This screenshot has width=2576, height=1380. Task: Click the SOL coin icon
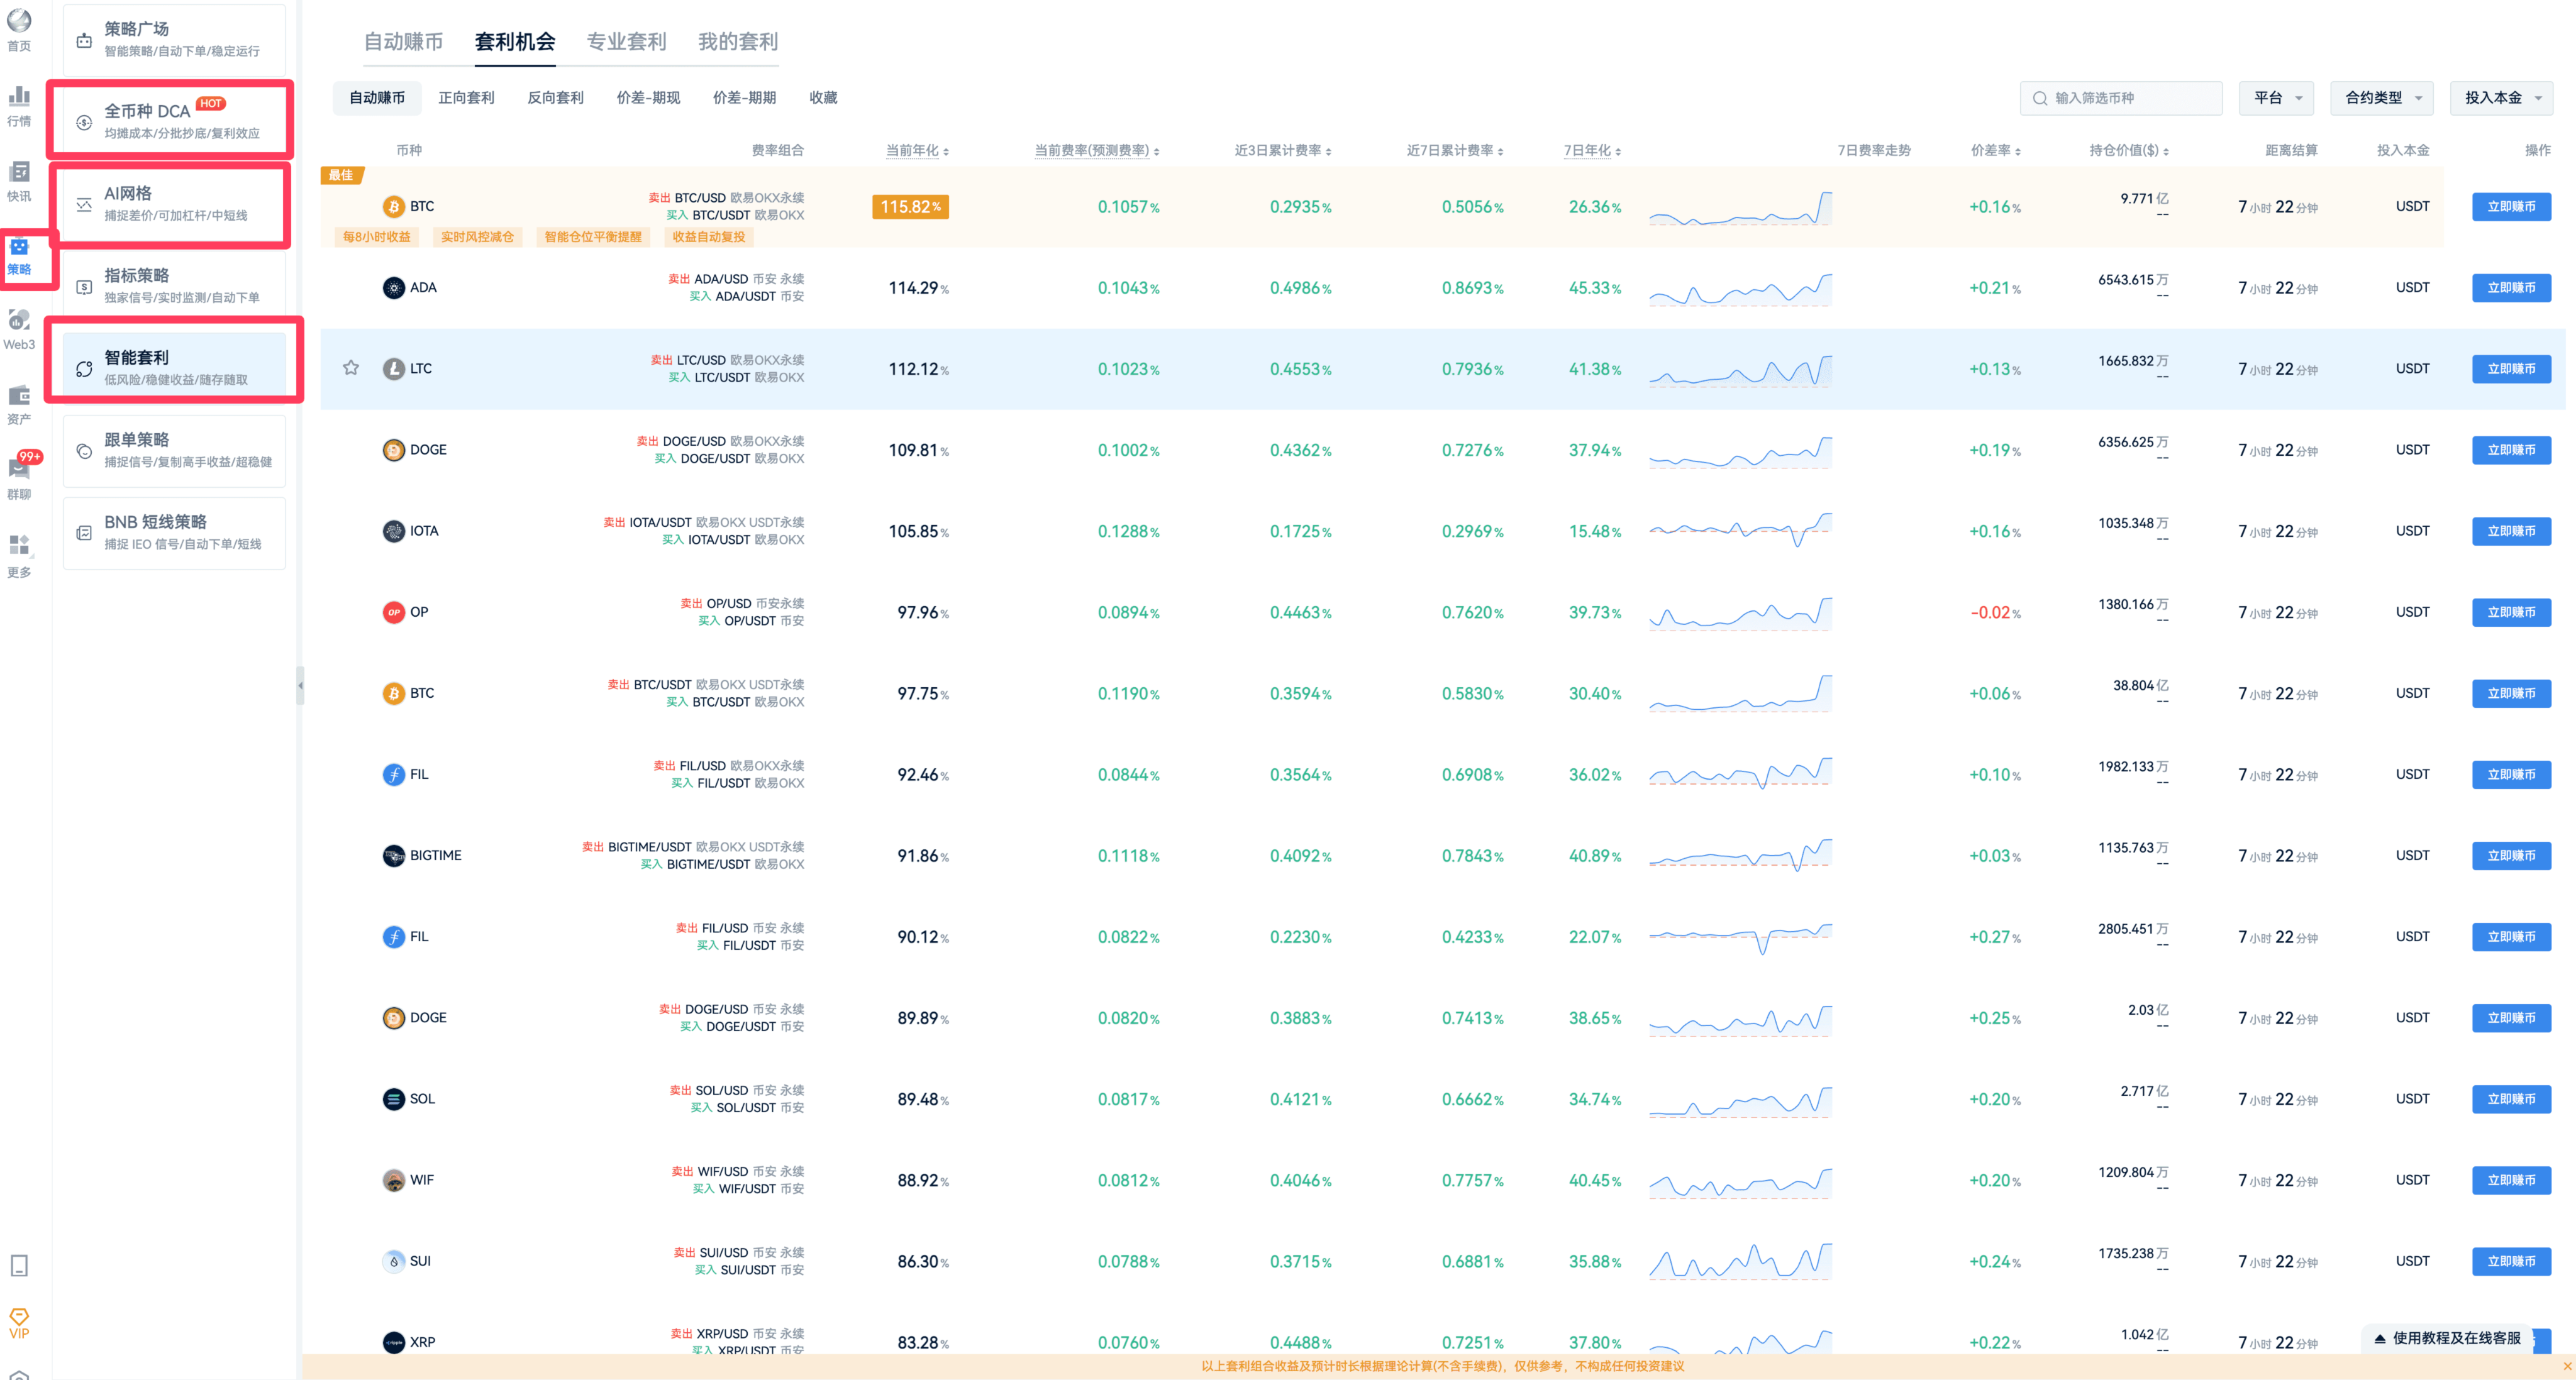[394, 1099]
